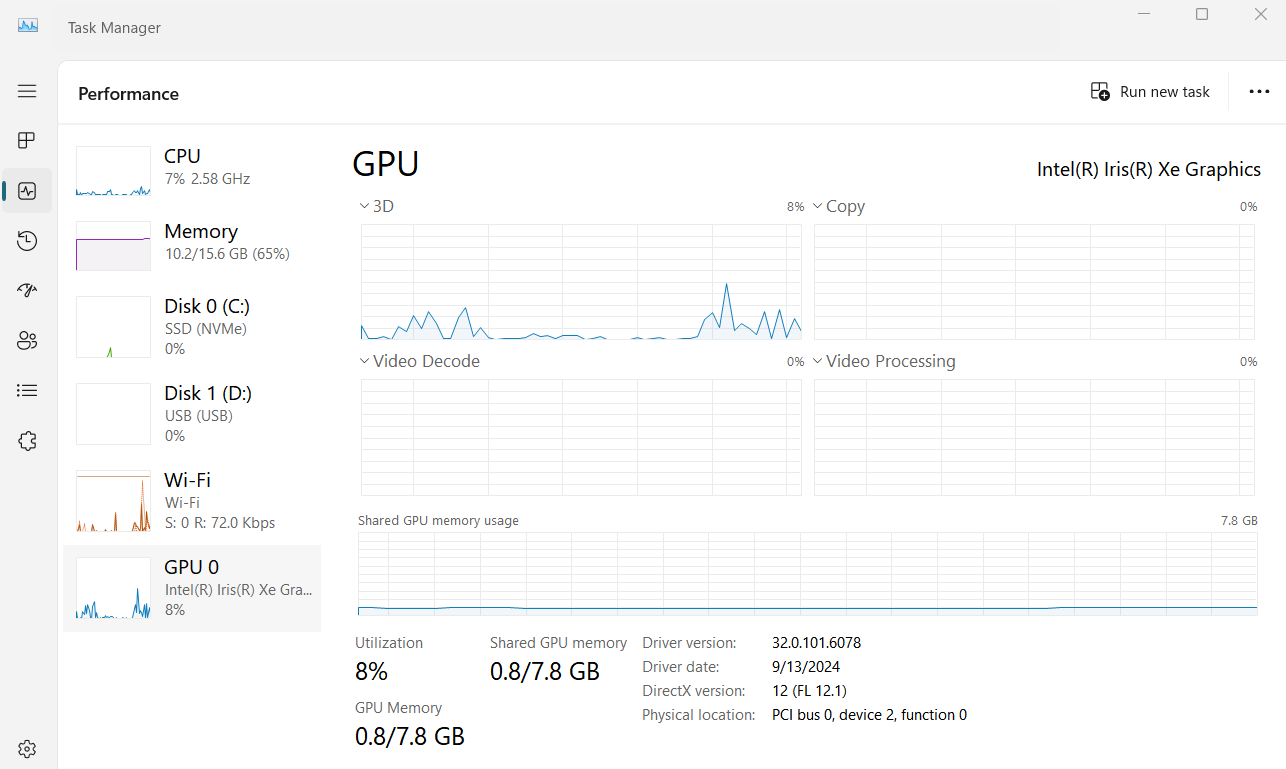This screenshot has height=769, width=1286.
Task: Click the Shared GPU memory value 0.8/7.8 GB
Action: (545, 671)
